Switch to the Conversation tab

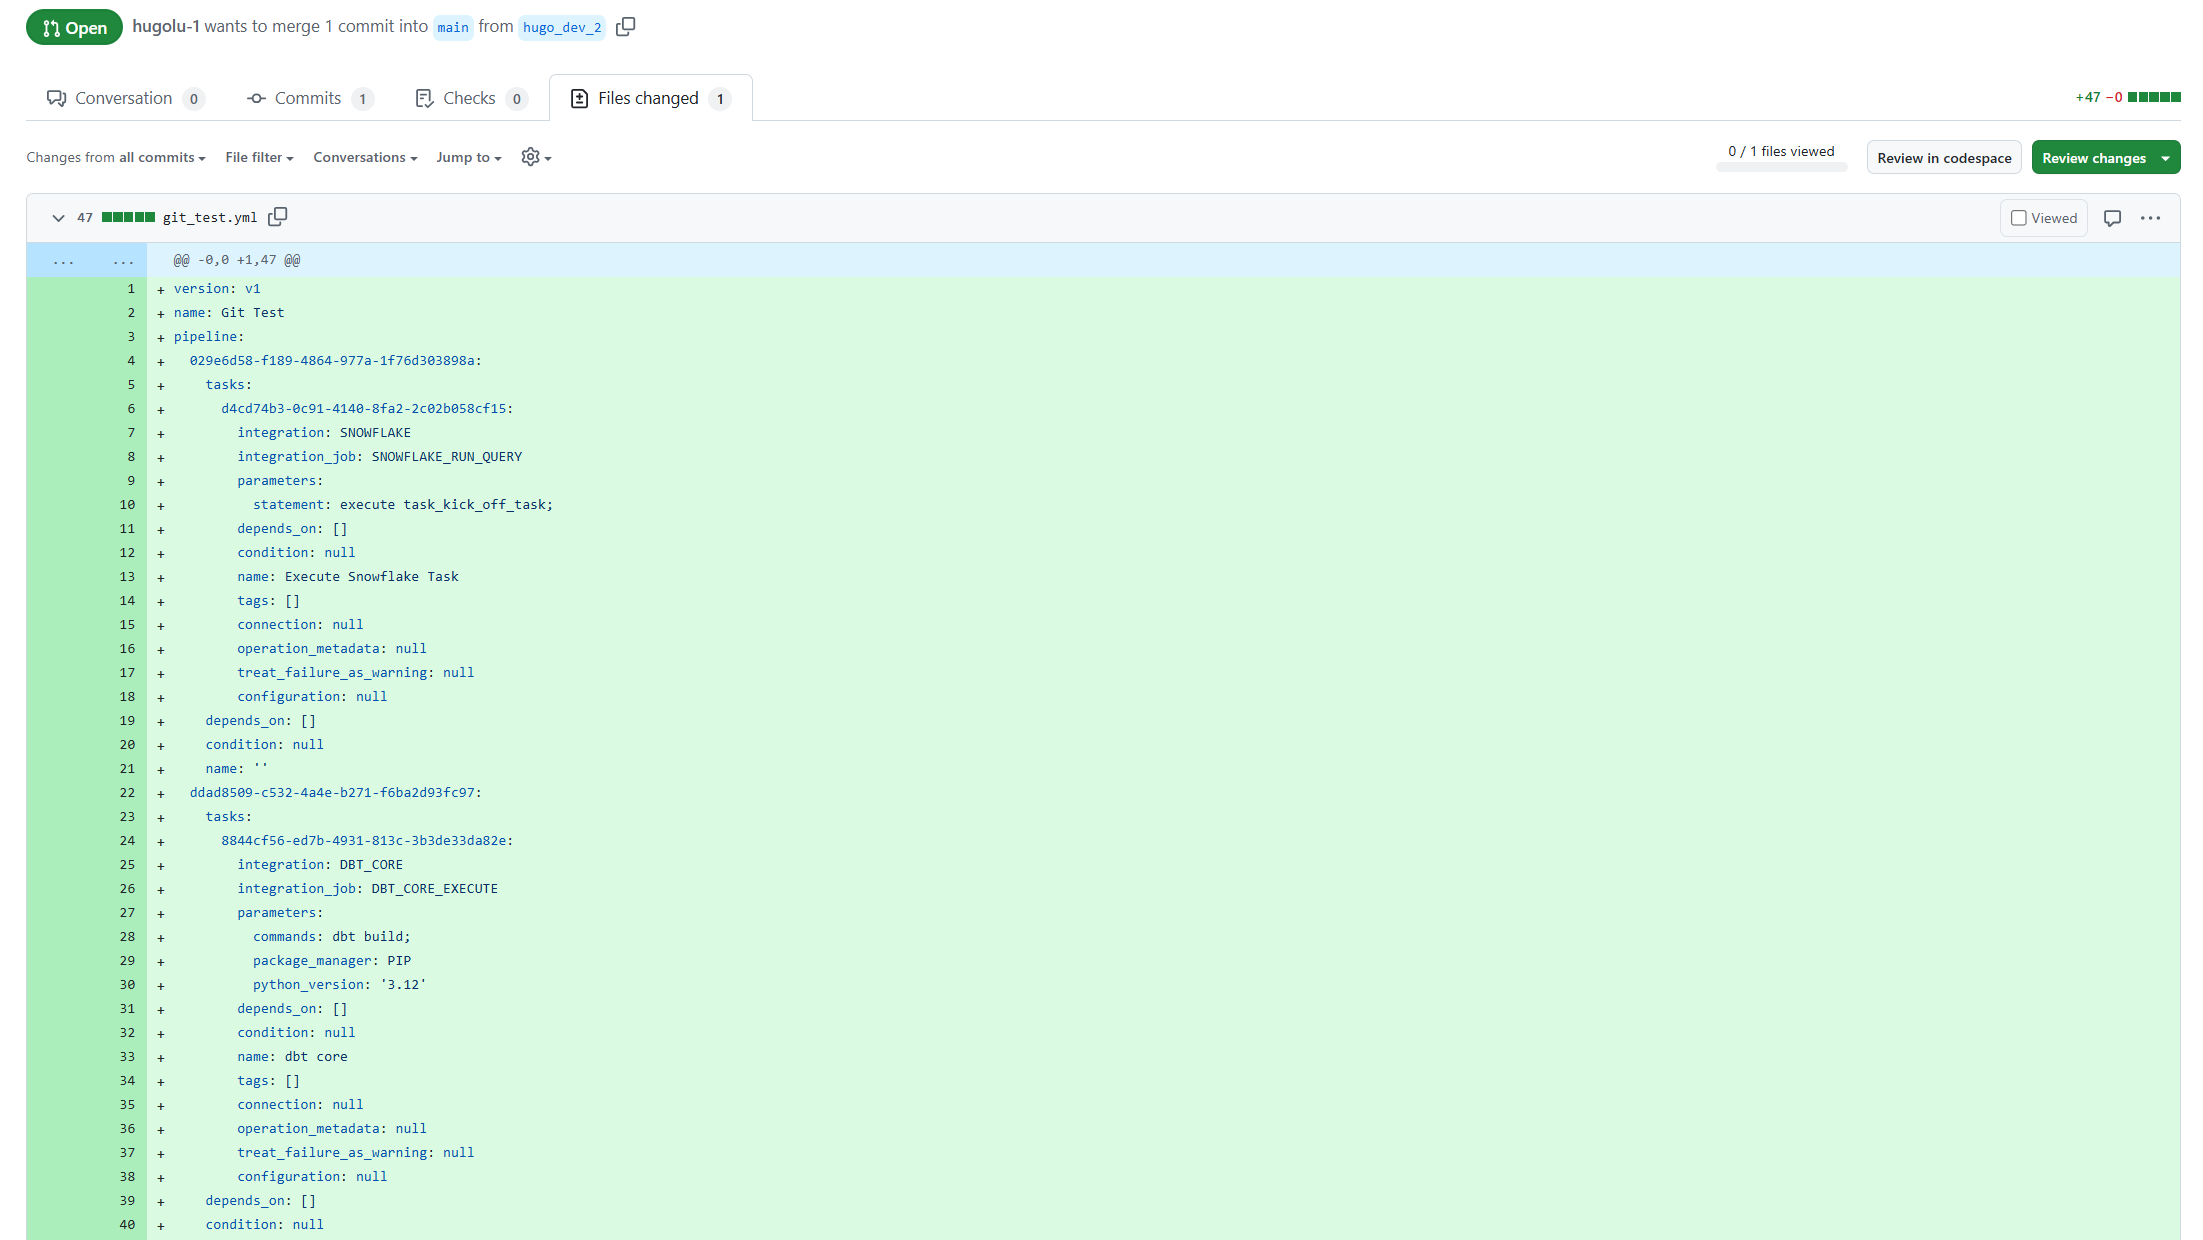[123, 98]
